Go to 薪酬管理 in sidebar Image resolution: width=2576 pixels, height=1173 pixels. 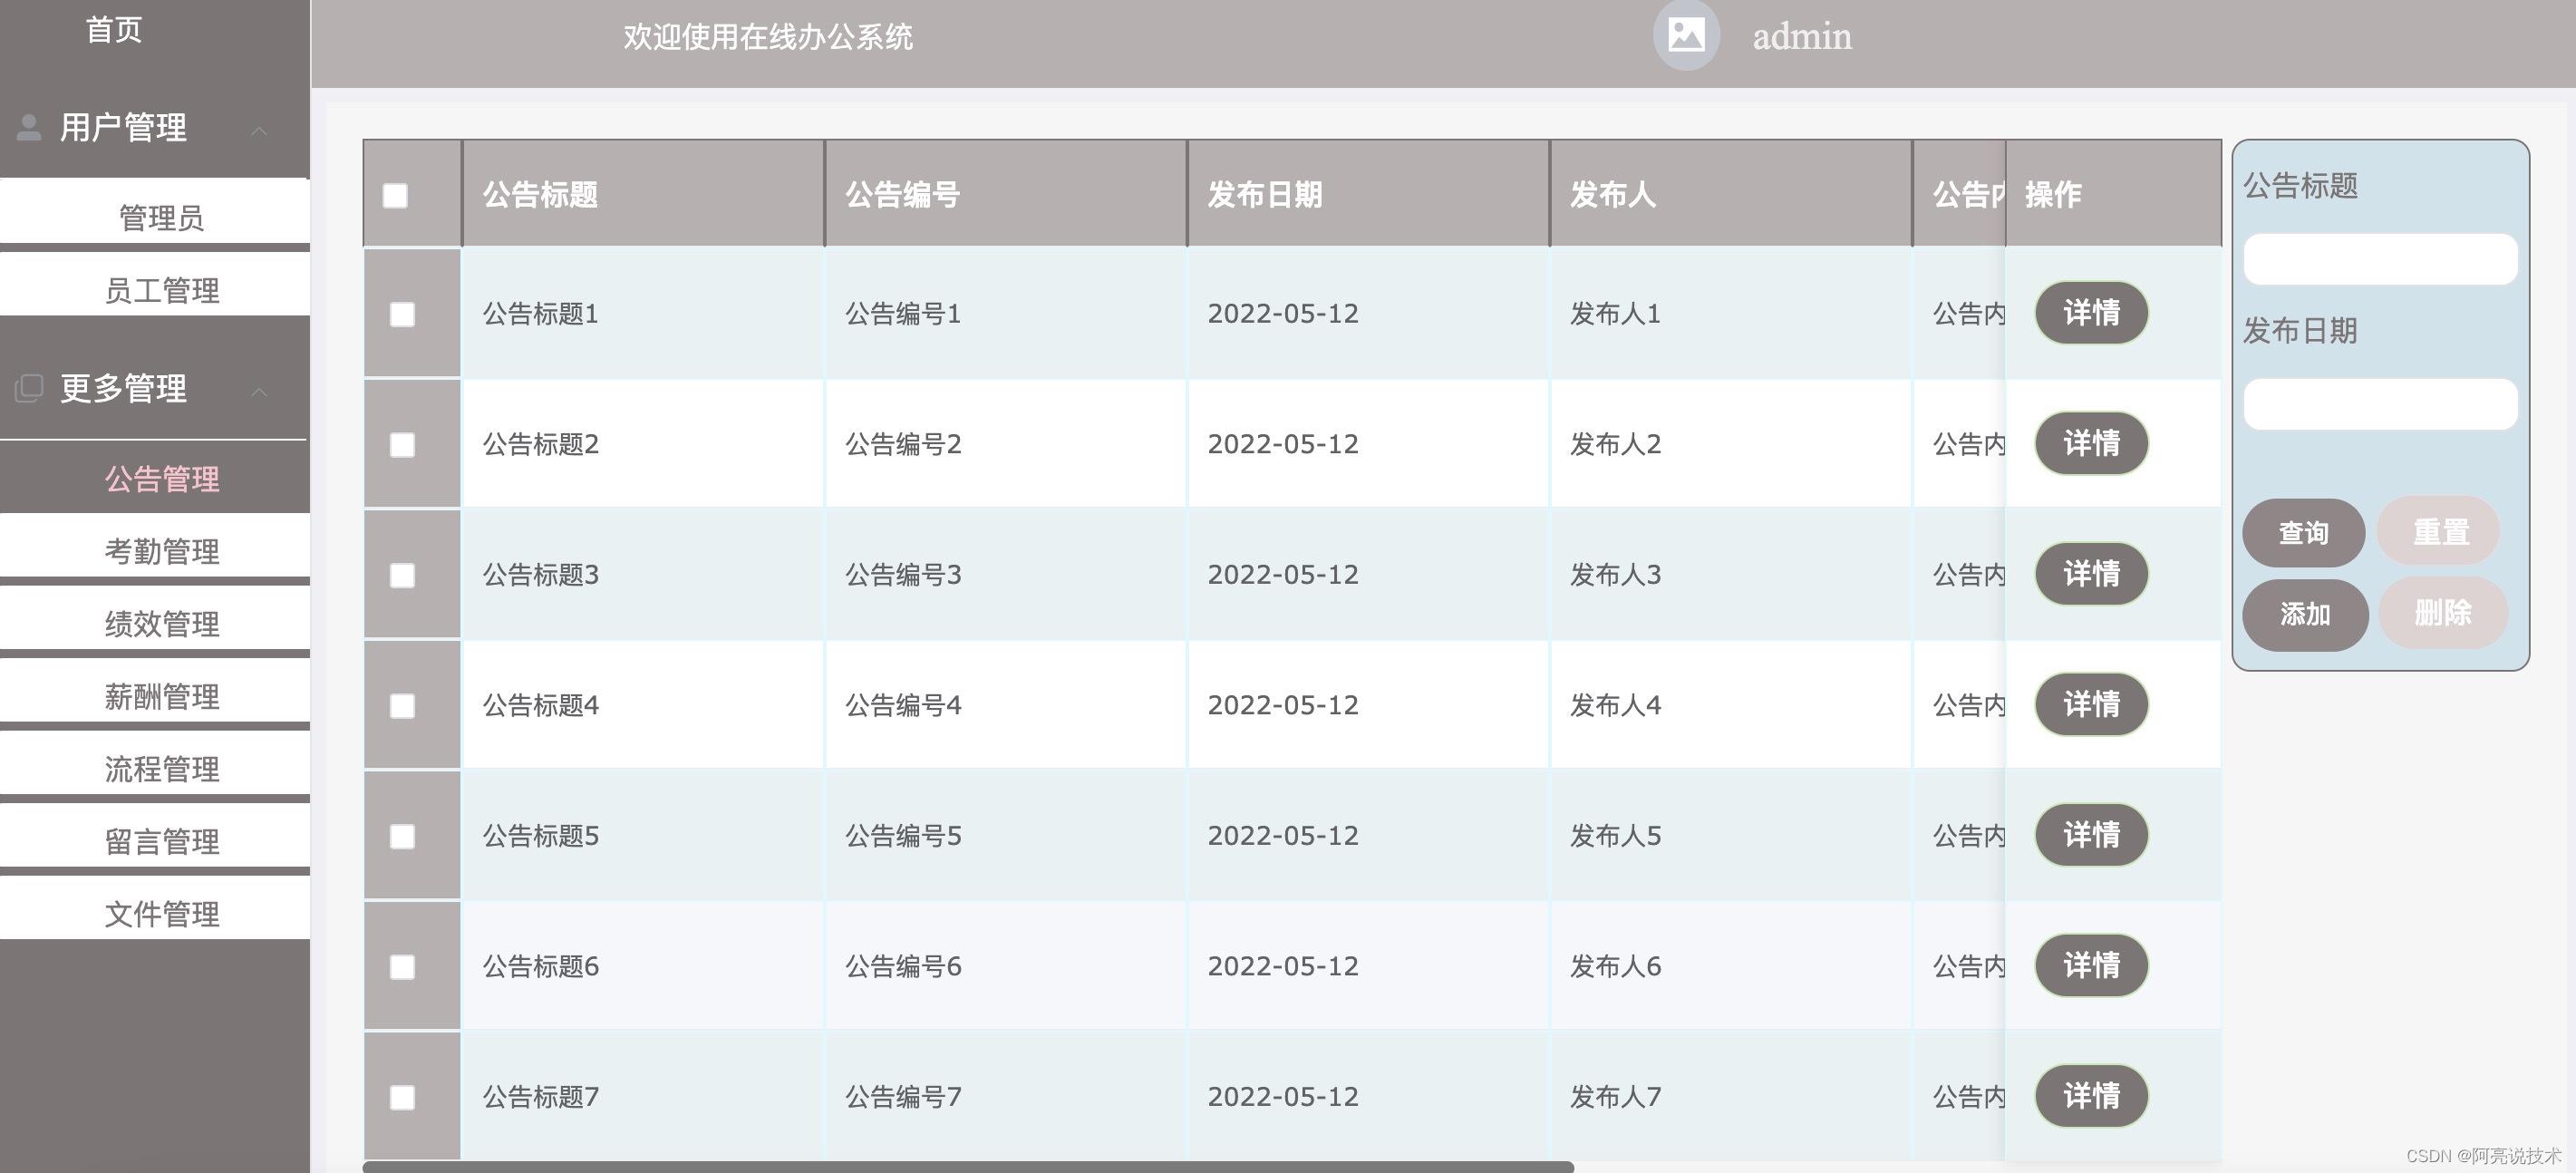pos(161,696)
